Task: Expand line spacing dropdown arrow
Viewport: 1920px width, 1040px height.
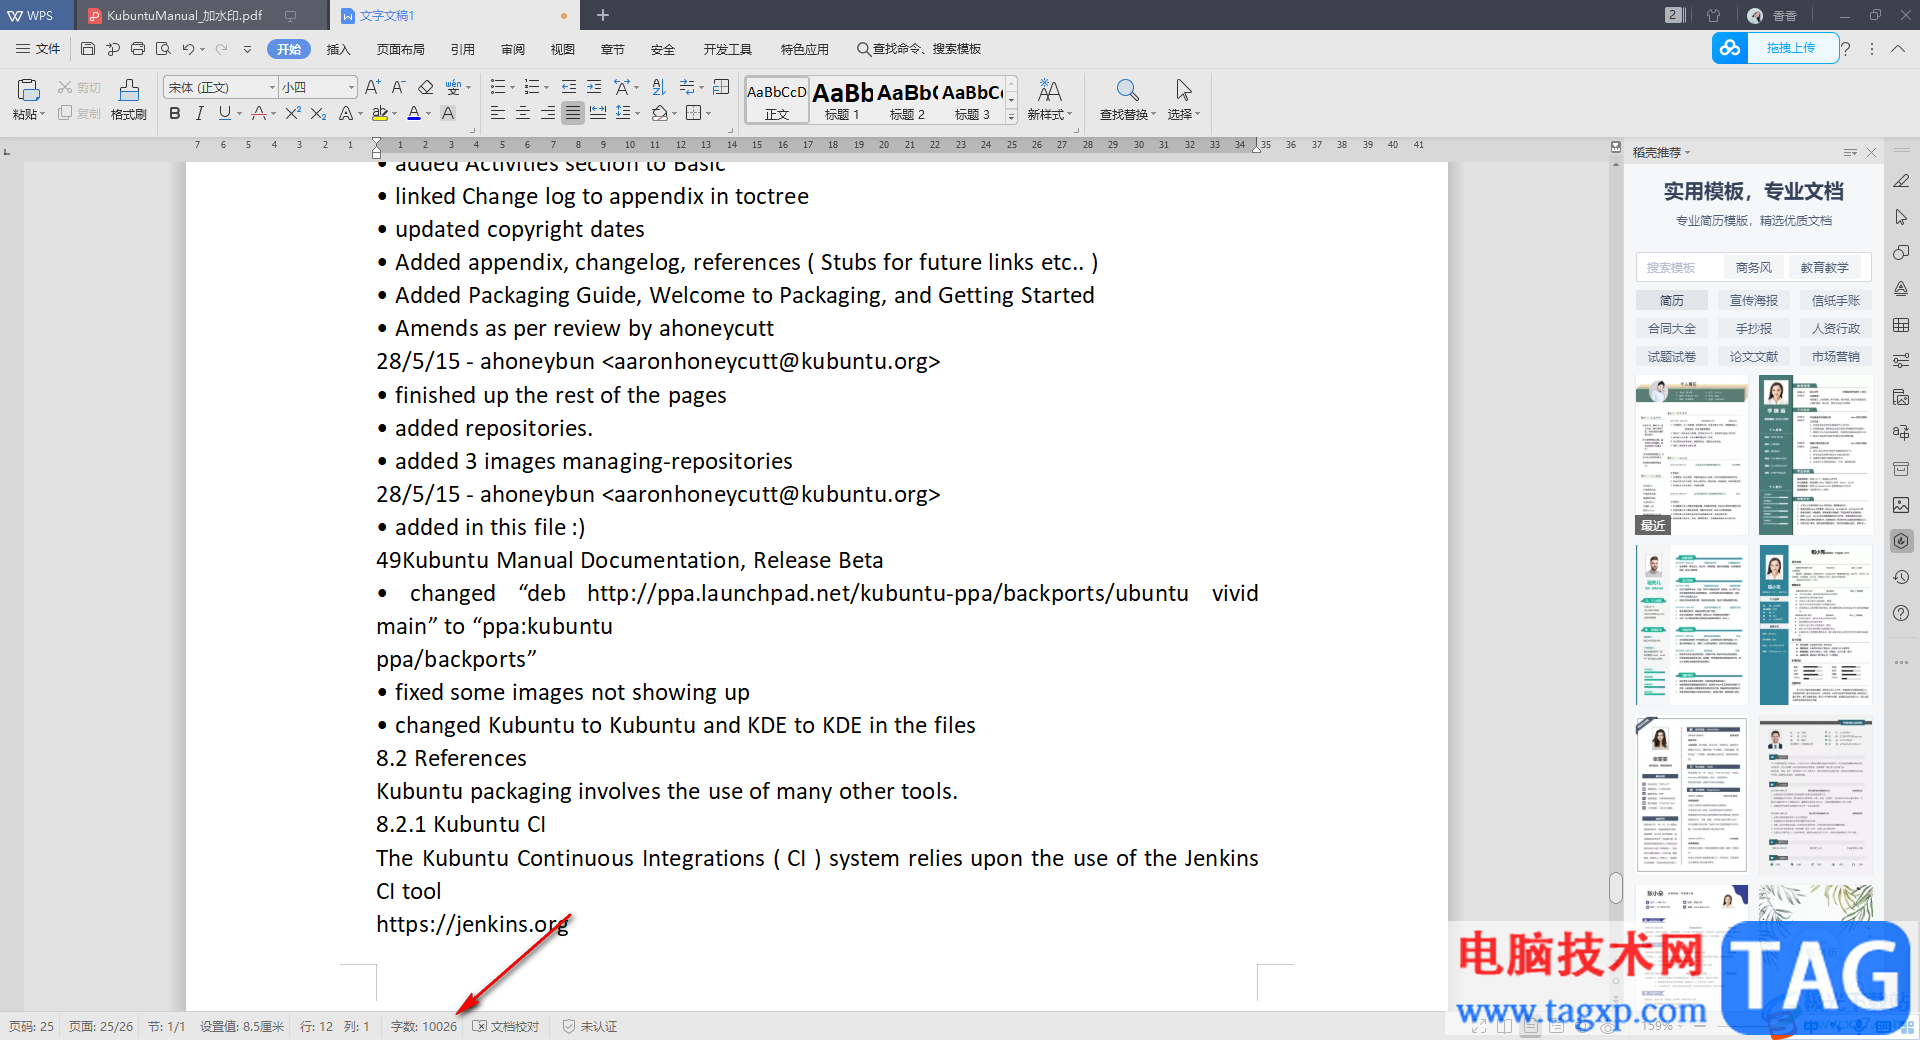Action: [x=637, y=114]
